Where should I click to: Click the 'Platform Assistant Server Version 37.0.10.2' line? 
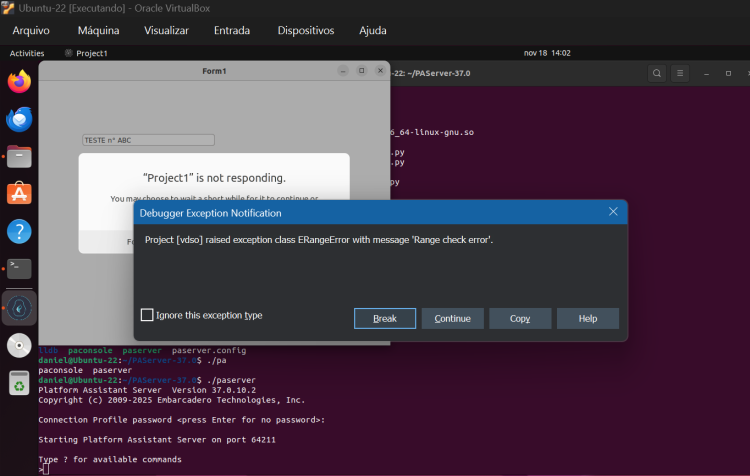coord(147,390)
